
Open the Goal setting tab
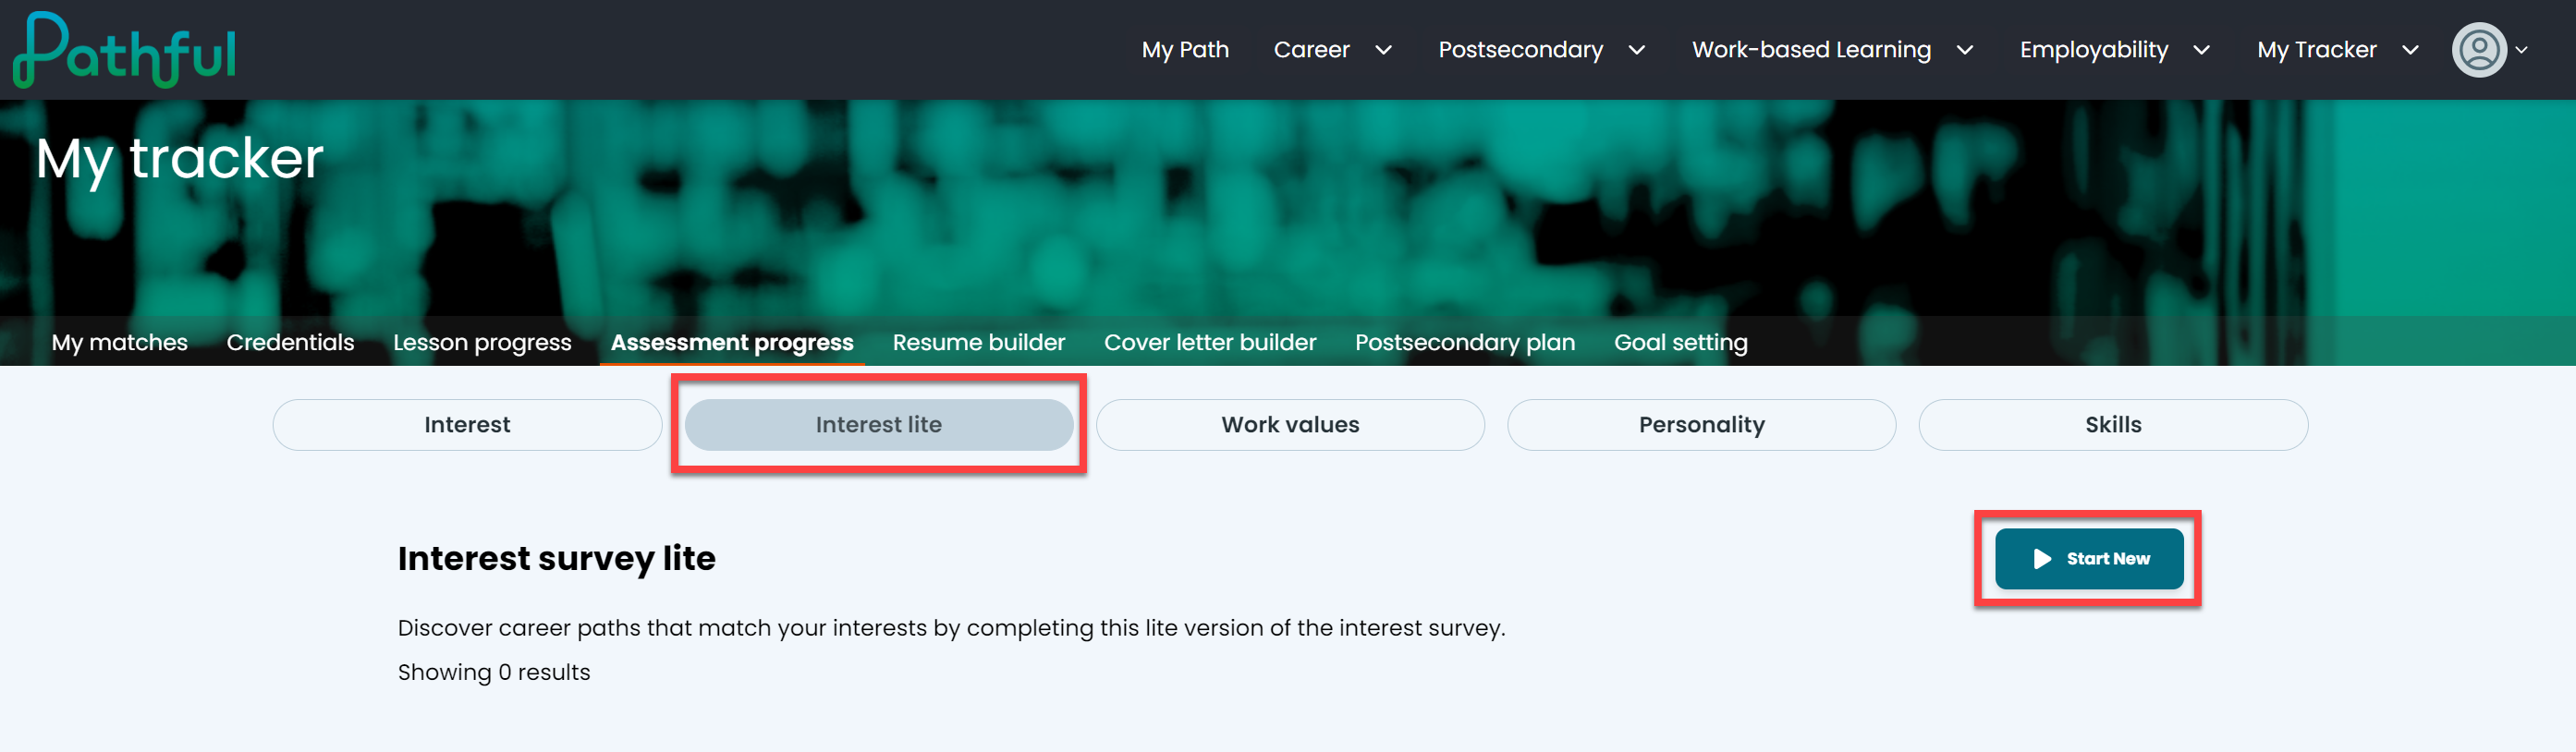[1680, 342]
